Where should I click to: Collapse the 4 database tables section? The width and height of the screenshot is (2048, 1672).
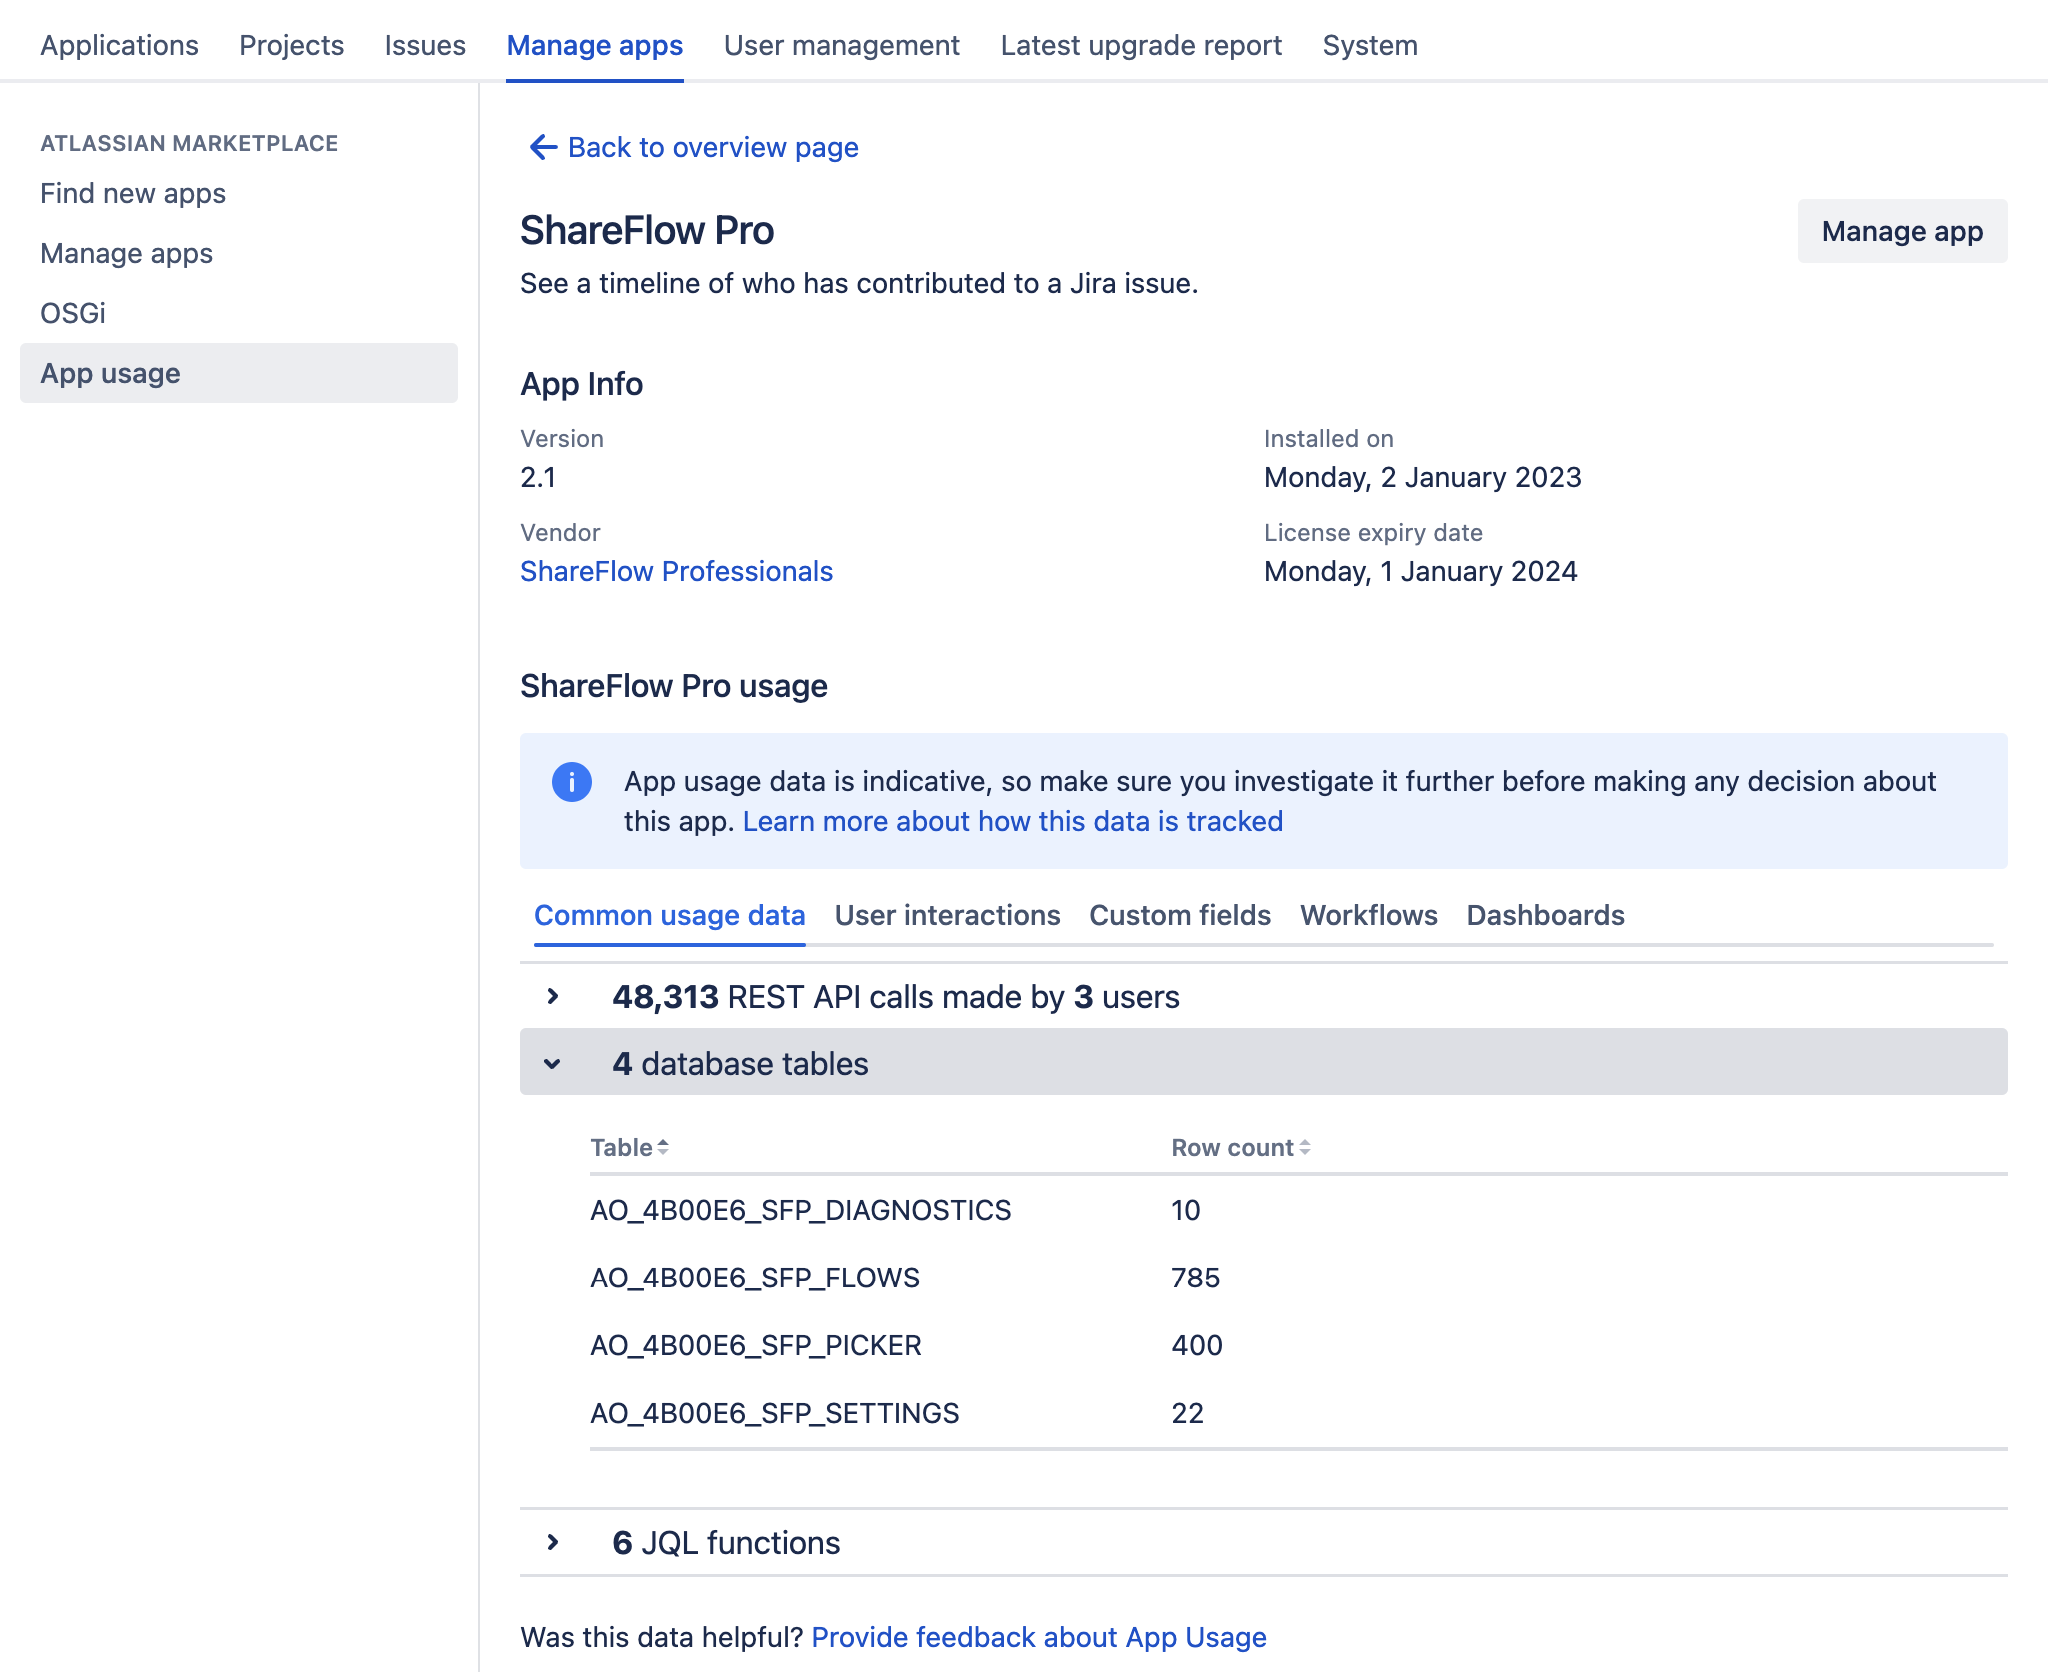553,1063
